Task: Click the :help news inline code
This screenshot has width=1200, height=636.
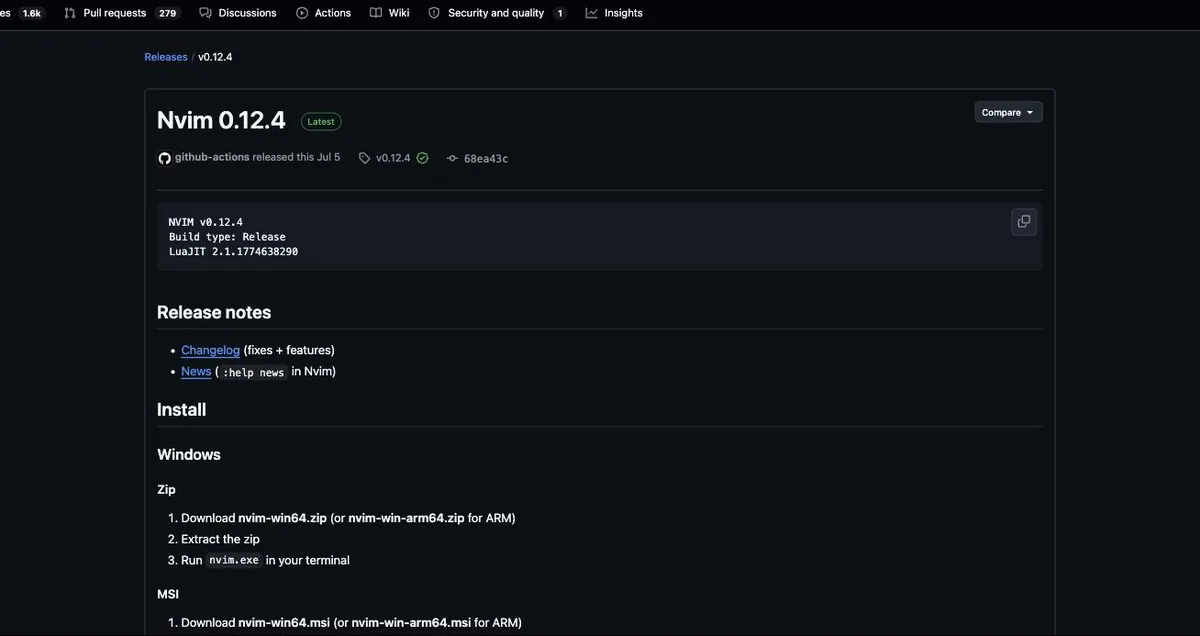Action: click(x=253, y=372)
